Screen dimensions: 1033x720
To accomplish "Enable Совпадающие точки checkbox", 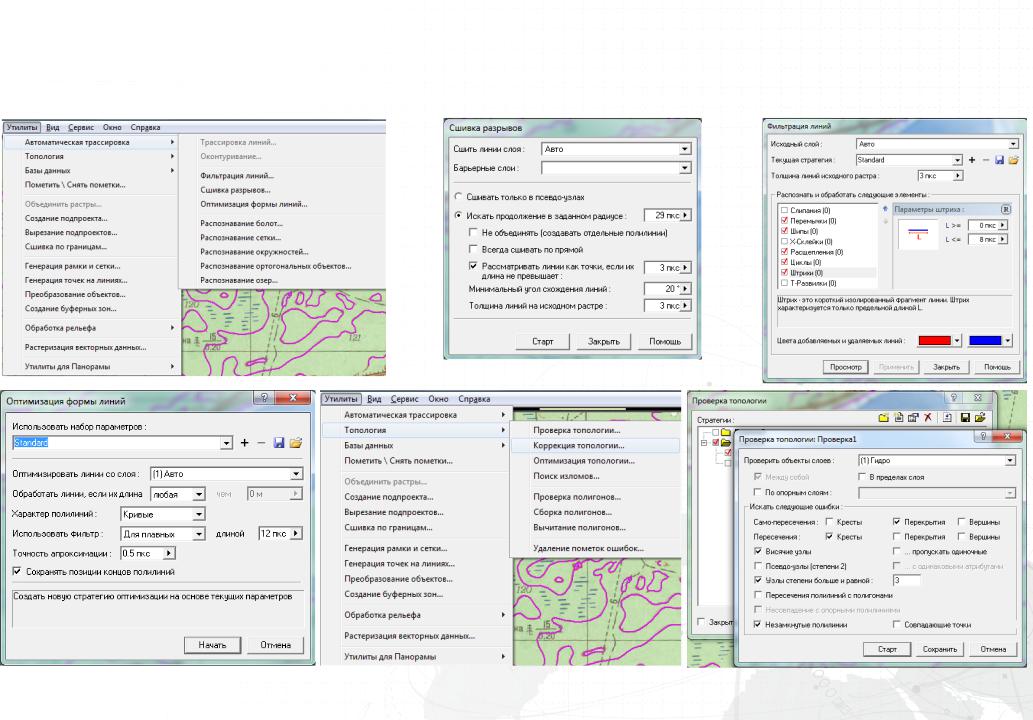I will click(x=896, y=624).
